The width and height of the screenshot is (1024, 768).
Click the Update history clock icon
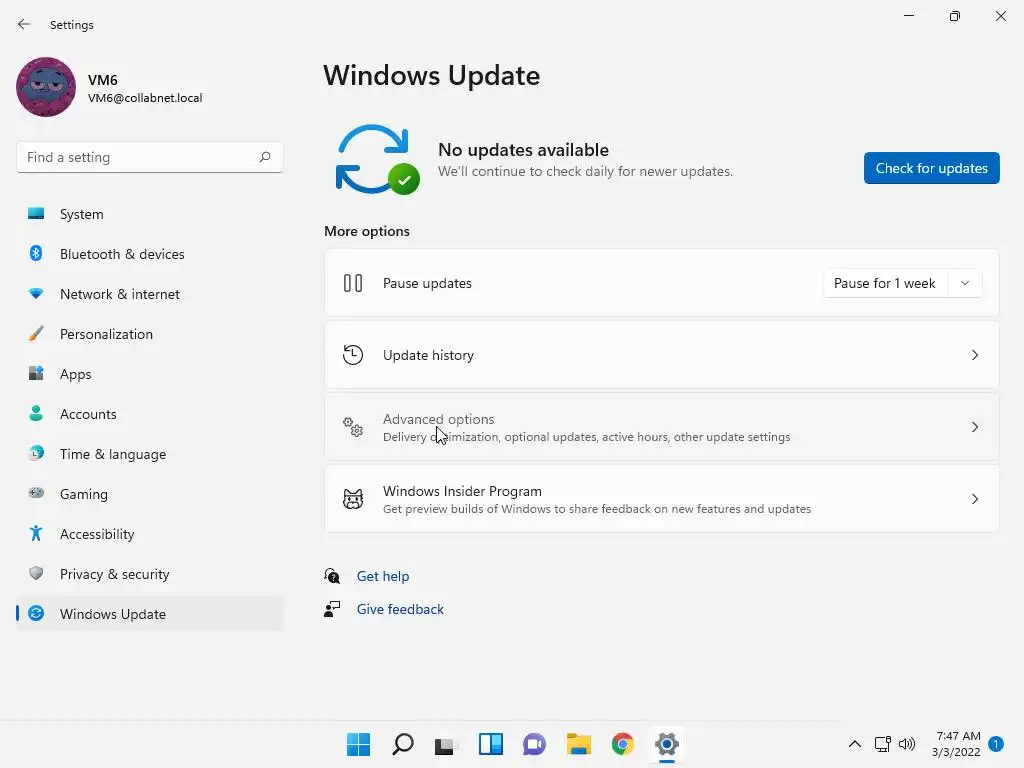tap(353, 355)
